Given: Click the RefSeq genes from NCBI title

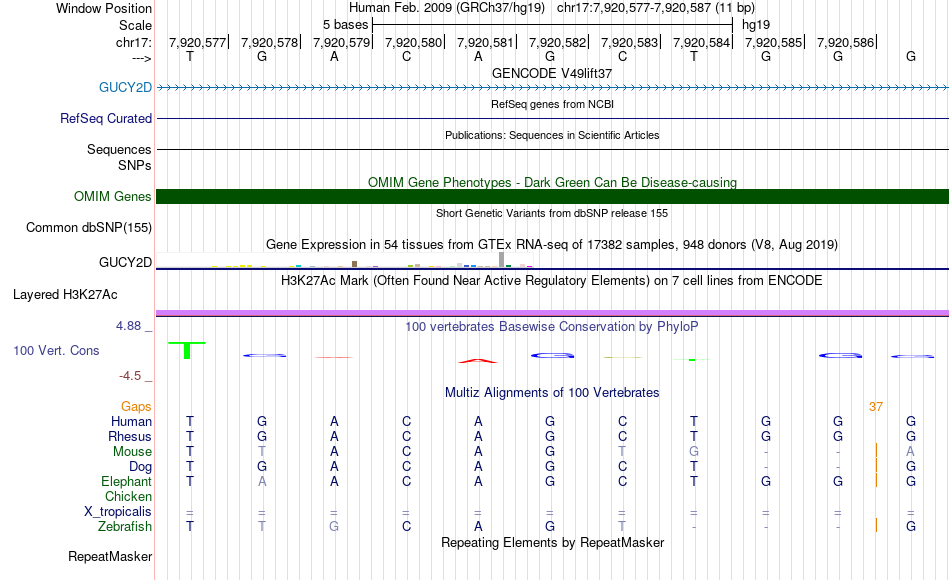Looking at the screenshot, I should pyautogui.click(x=552, y=104).
